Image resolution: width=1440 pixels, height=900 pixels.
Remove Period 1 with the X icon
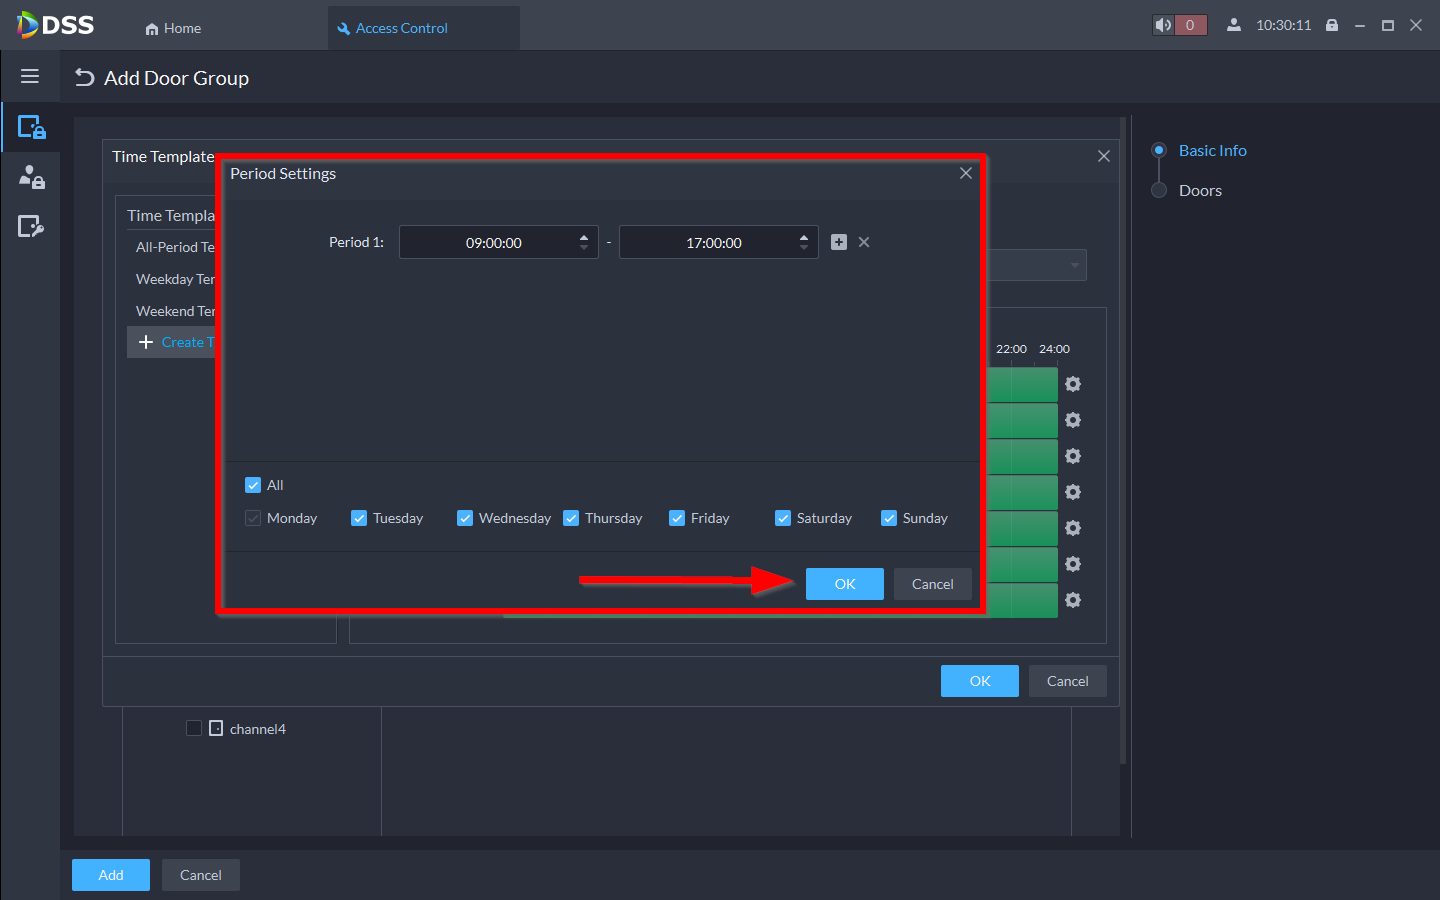864,242
